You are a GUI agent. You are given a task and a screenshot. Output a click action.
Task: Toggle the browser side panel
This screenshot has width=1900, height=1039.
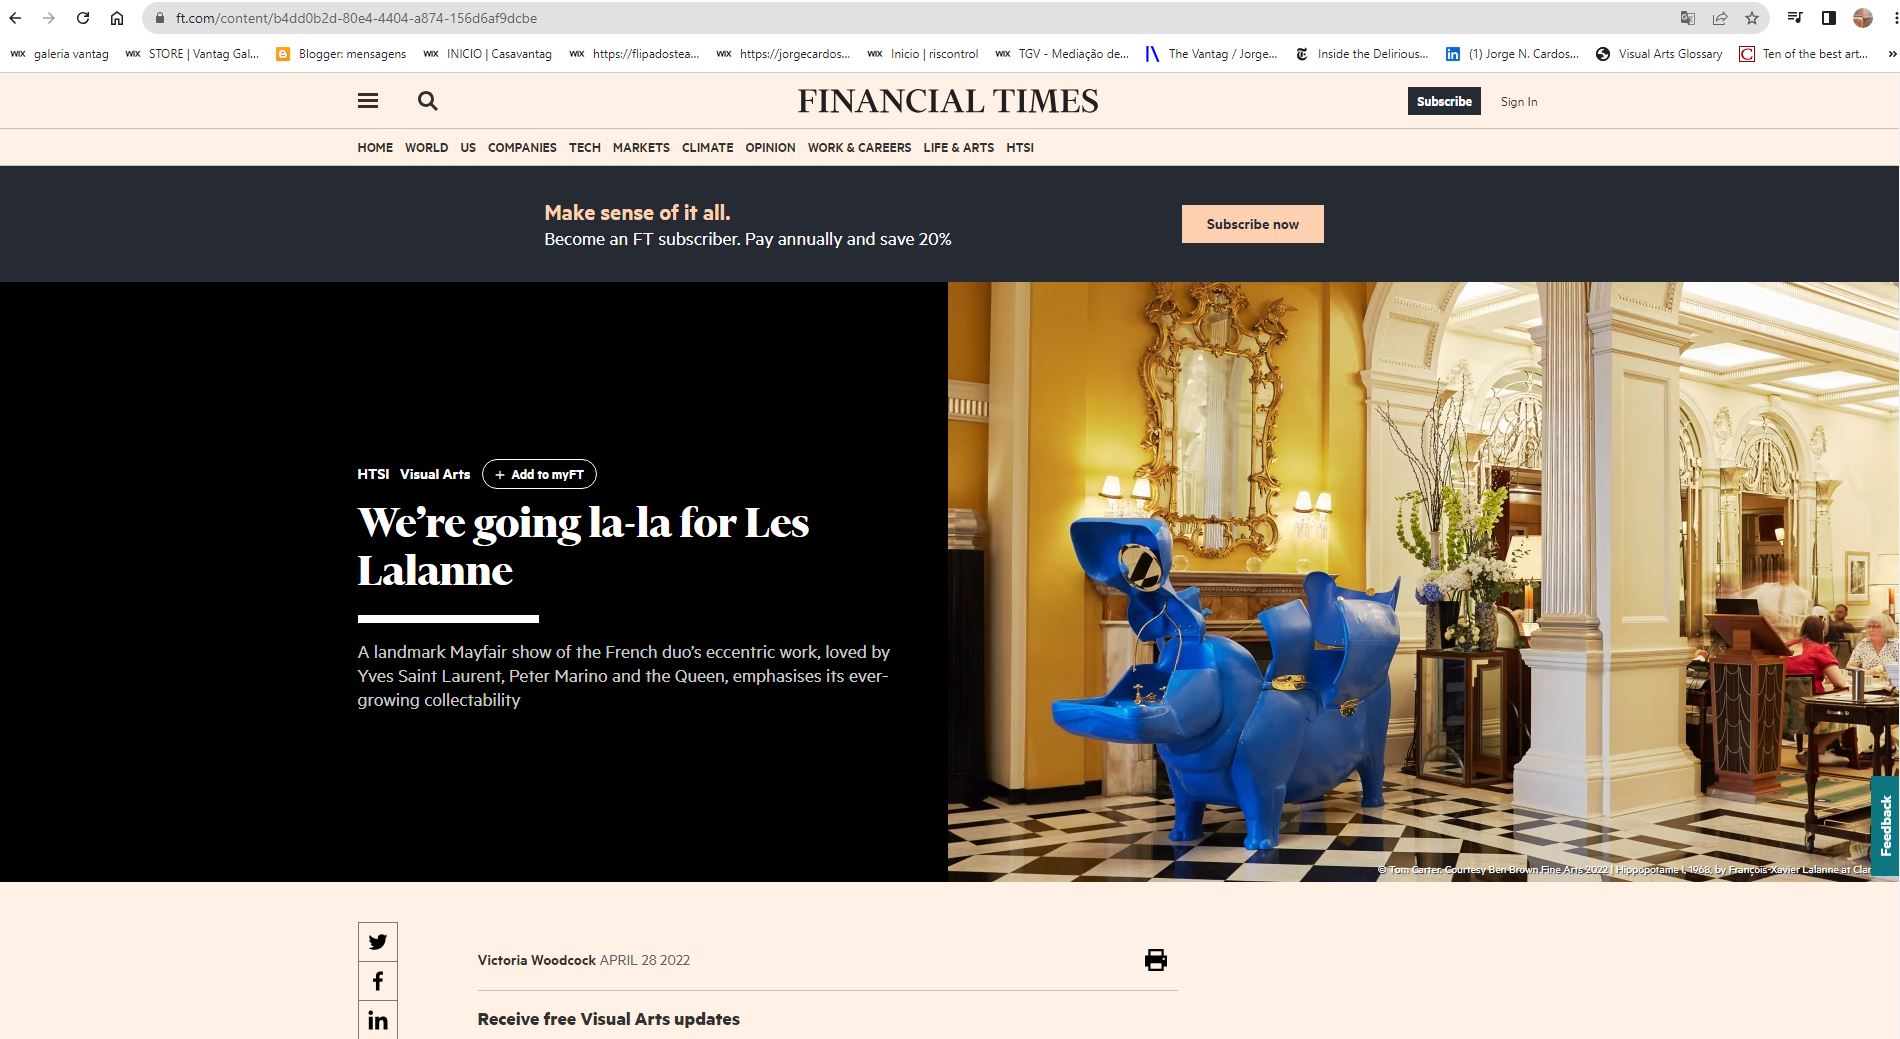1828,18
